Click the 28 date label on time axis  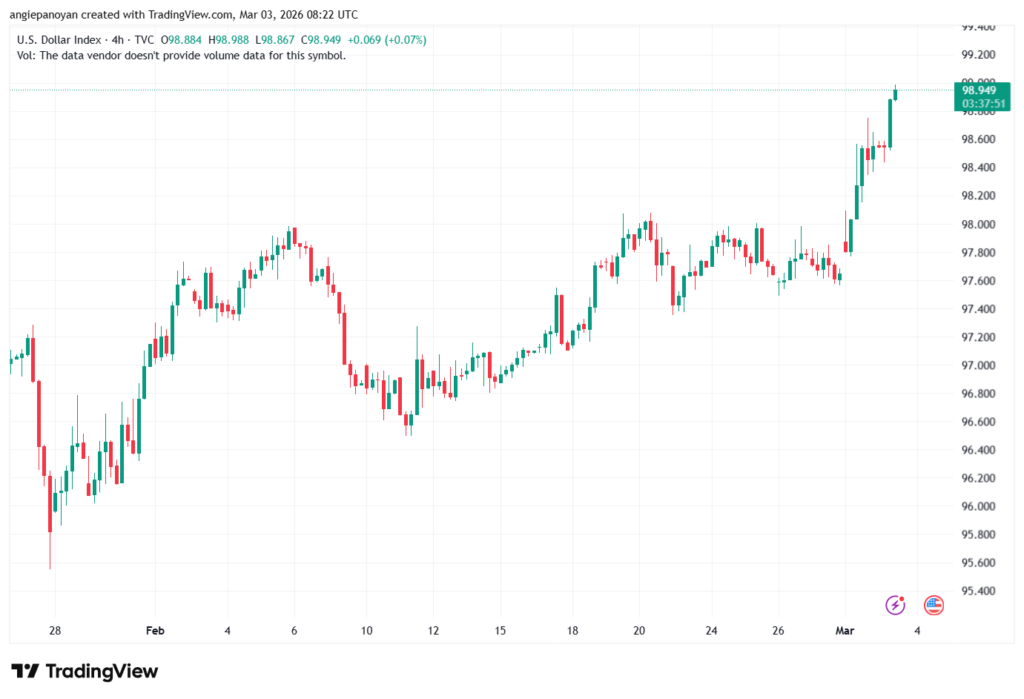pyautogui.click(x=55, y=631)
